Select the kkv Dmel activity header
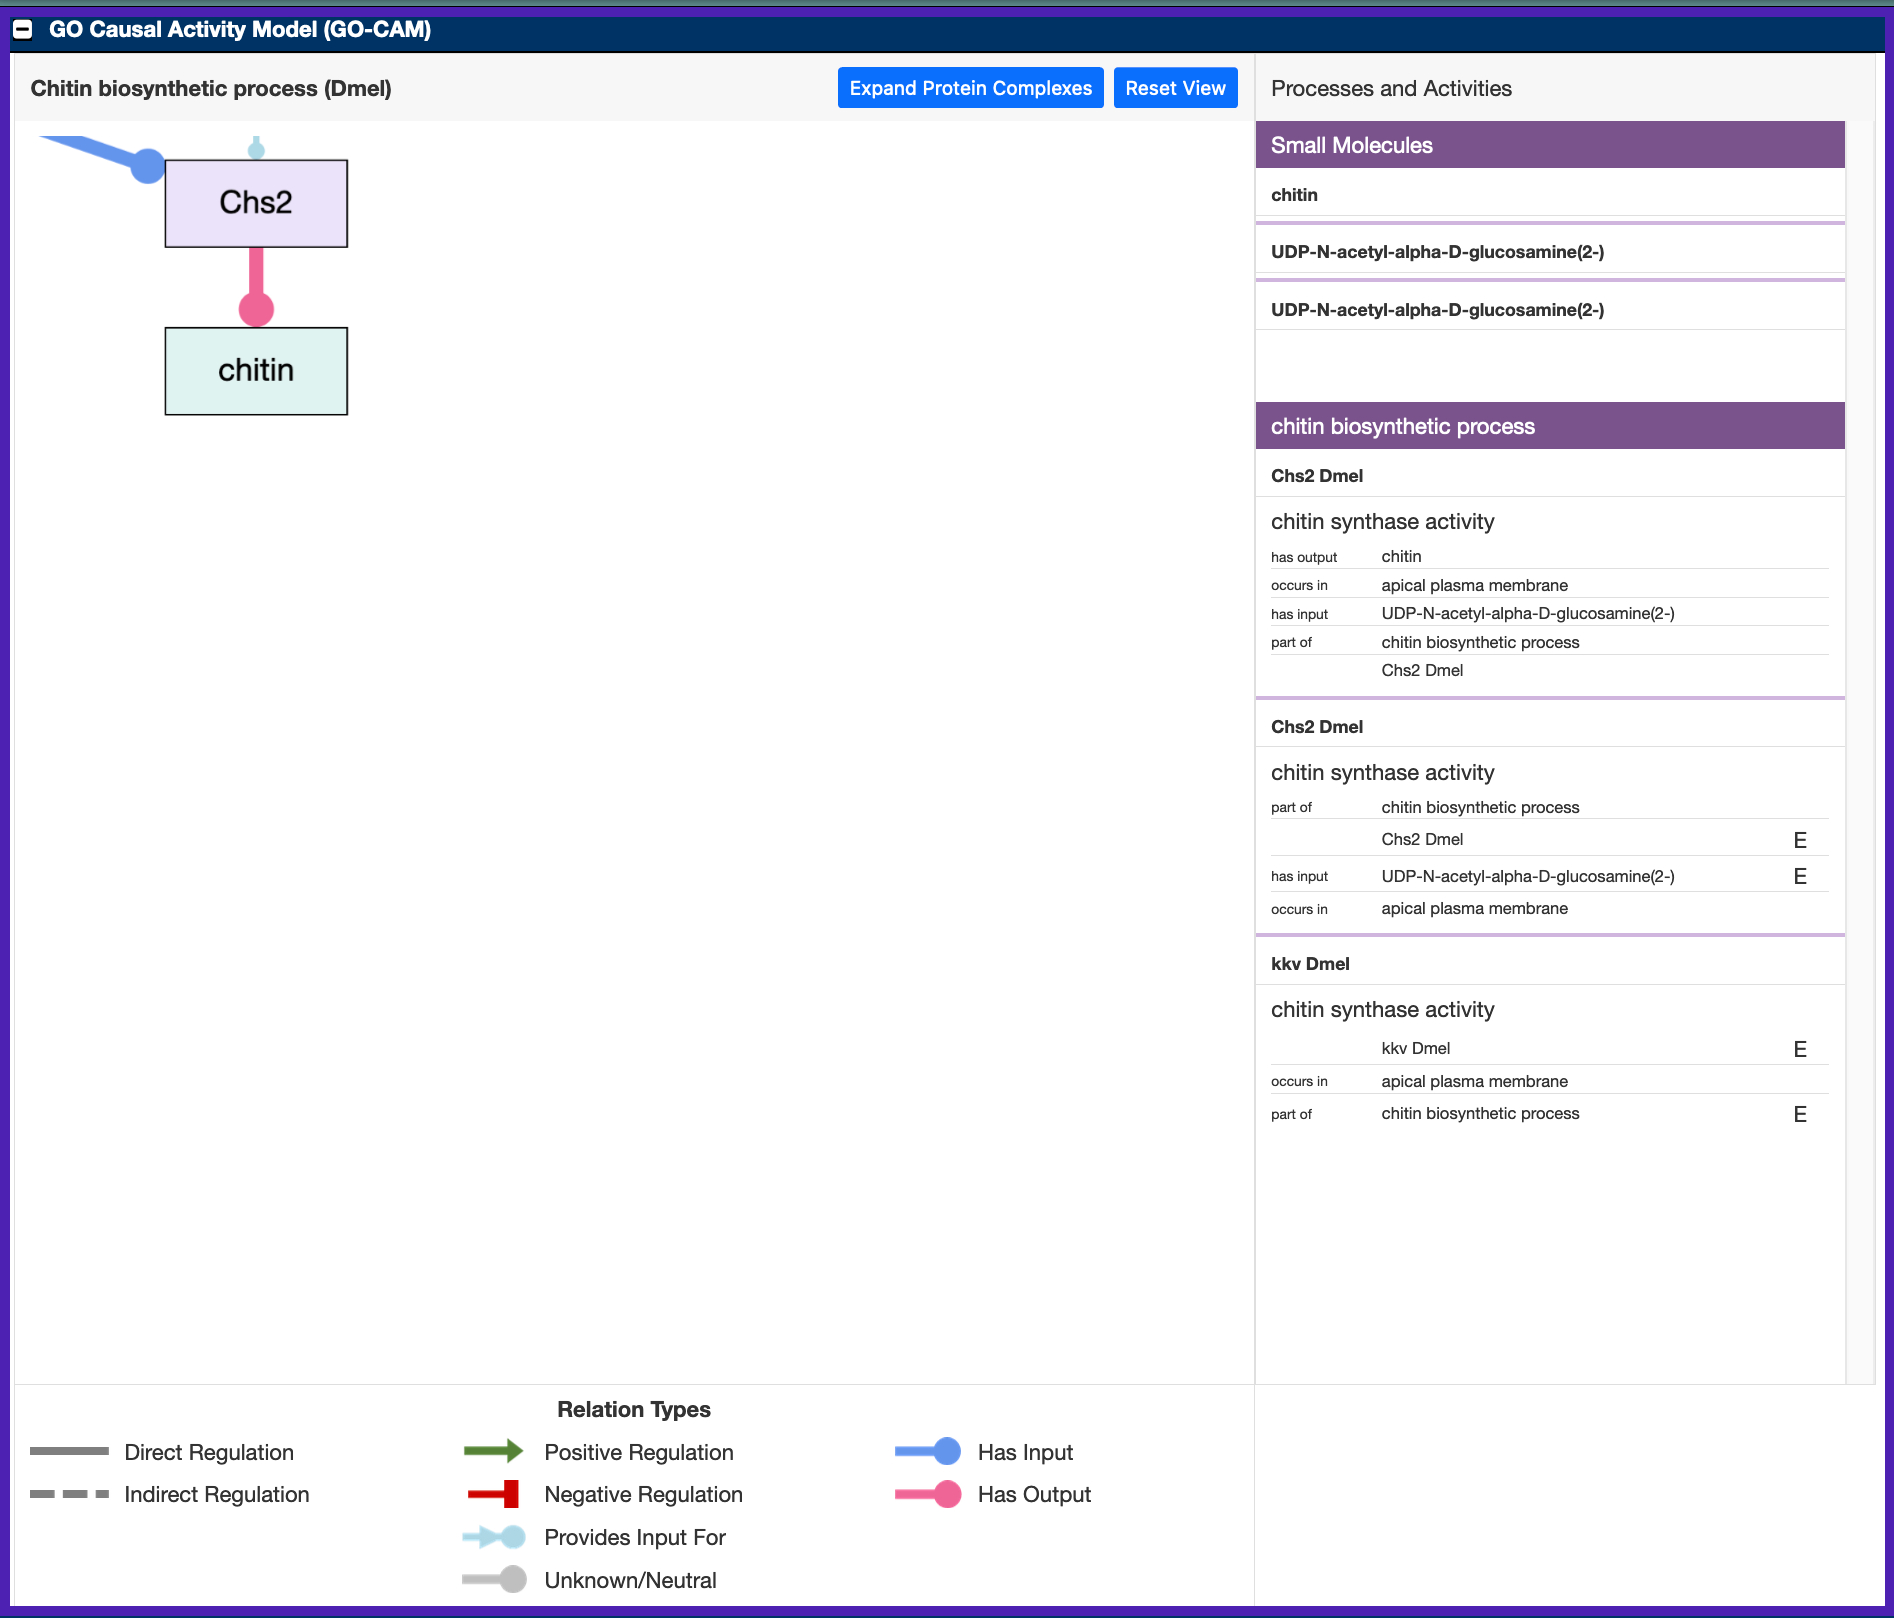The height and width of the screenshot is (1618, 1894). coord(1310,964)
